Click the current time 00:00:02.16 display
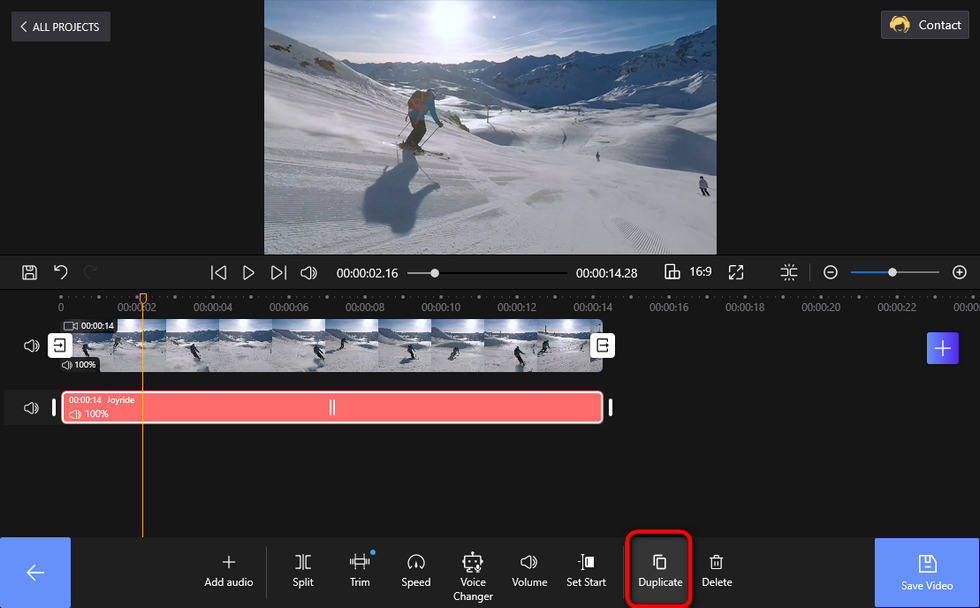This screenshot has width=980, height=608. [367, 273]
